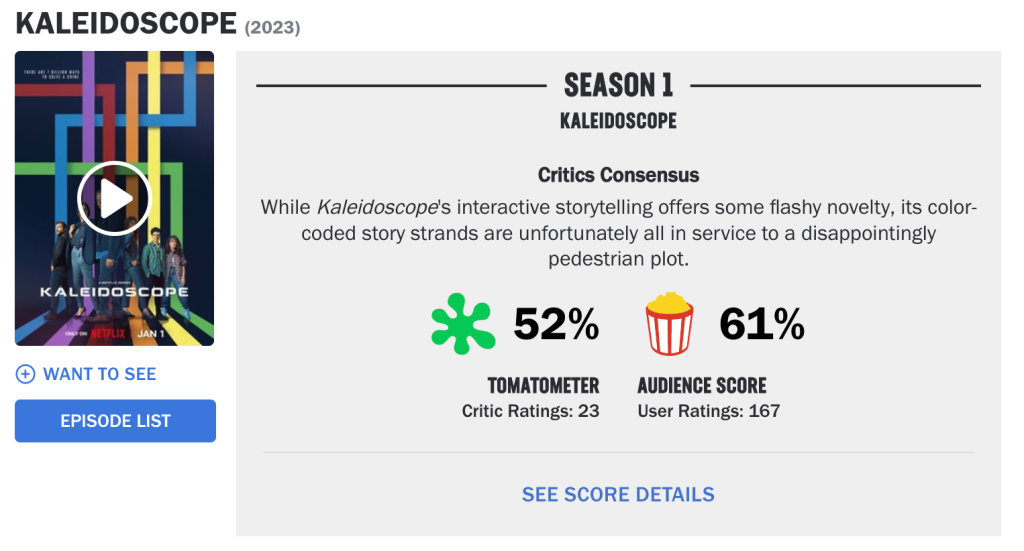Click the plus icon beside Want to See

[x=26, y=374]
